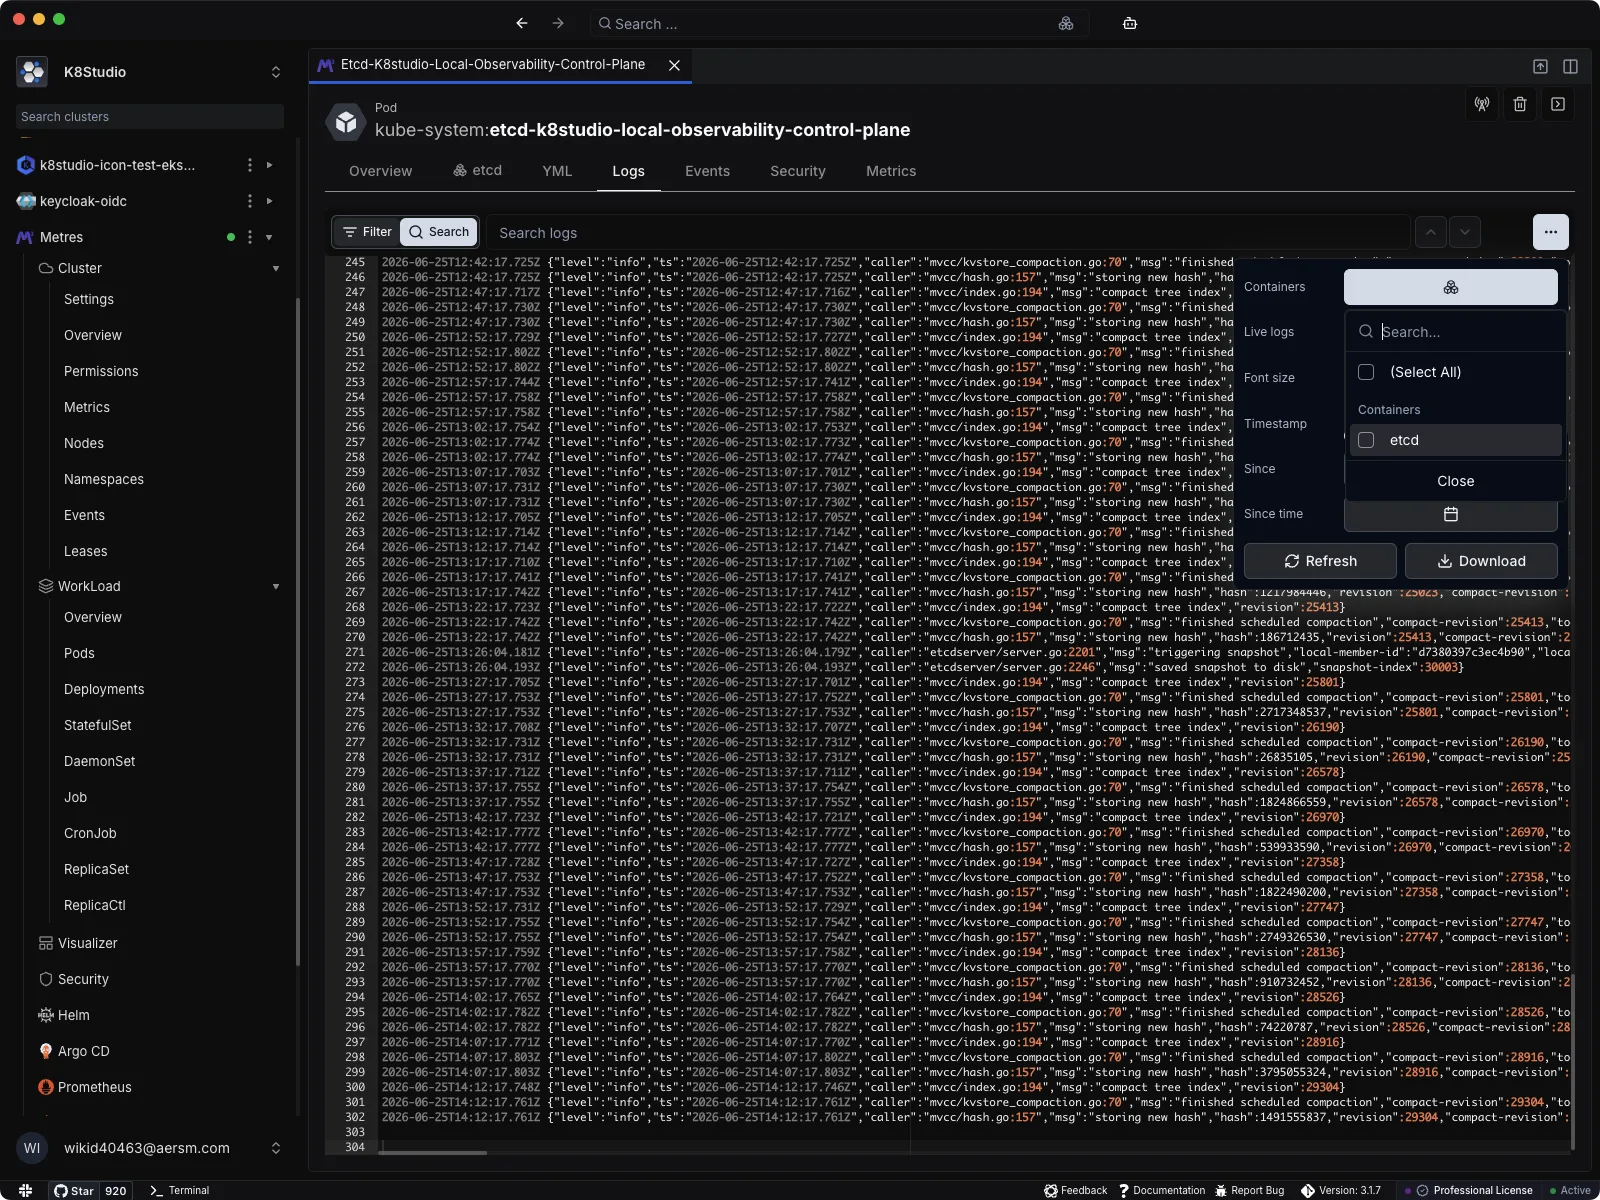Screen dimensions: 1600x1200
Task: Switch to the YML tab
Action: pyautogui.click(x=557, y=171)
